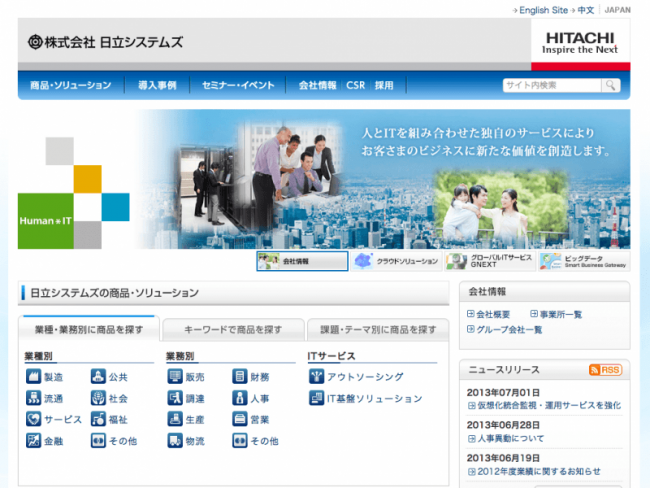Open the 人事 human resources icon

point(240,398)
